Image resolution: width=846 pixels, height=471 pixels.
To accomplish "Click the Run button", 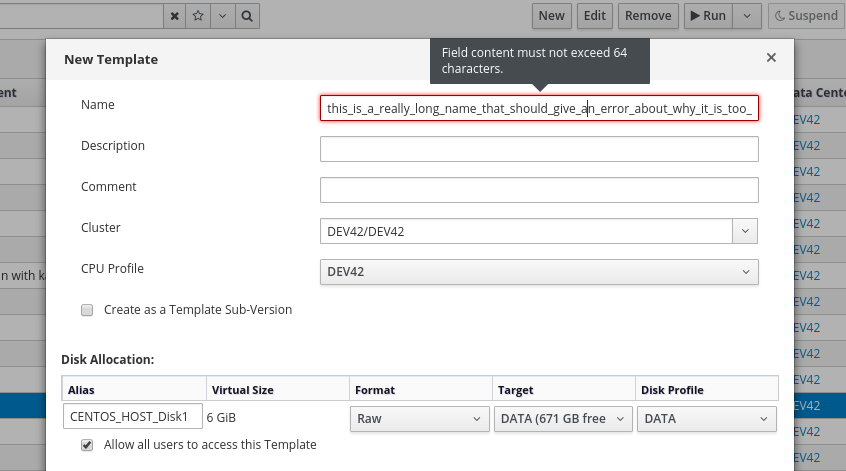I will click(x=706, y=16).
